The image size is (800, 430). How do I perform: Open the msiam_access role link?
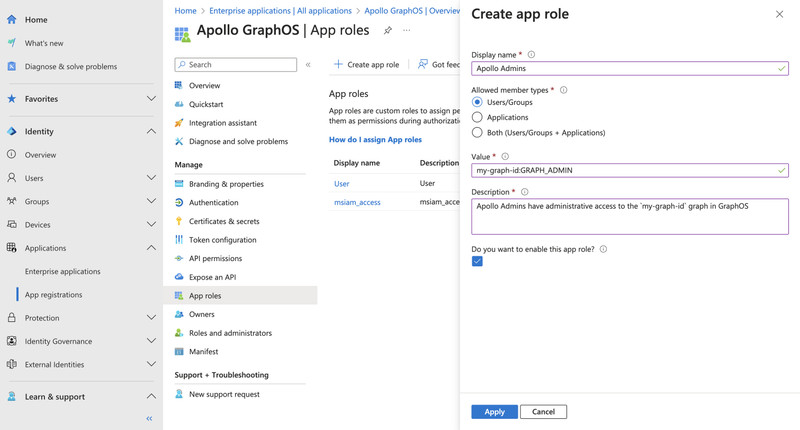pyautogui.click(x=357, y=203)
